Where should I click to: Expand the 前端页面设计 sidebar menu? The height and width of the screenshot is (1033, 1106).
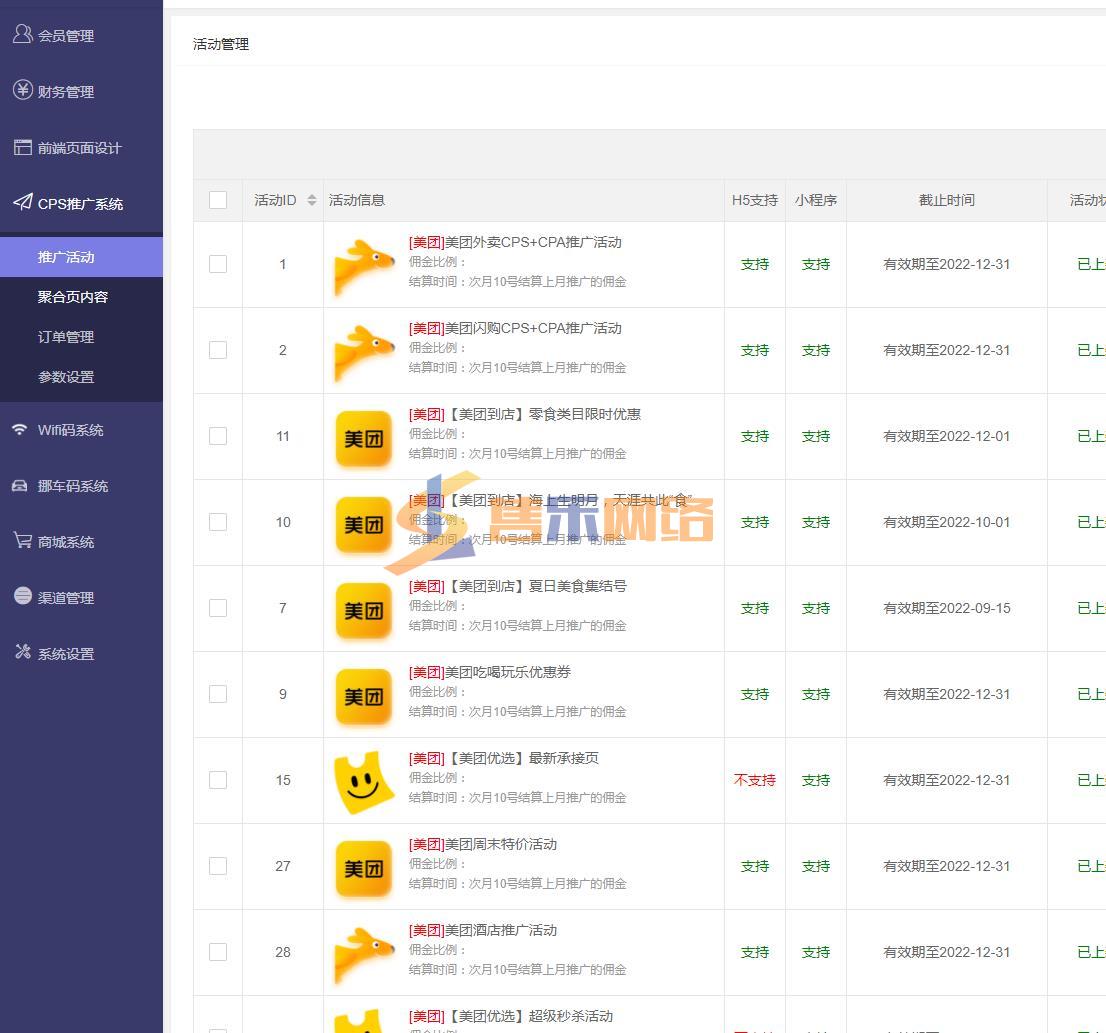click(81, 148)
